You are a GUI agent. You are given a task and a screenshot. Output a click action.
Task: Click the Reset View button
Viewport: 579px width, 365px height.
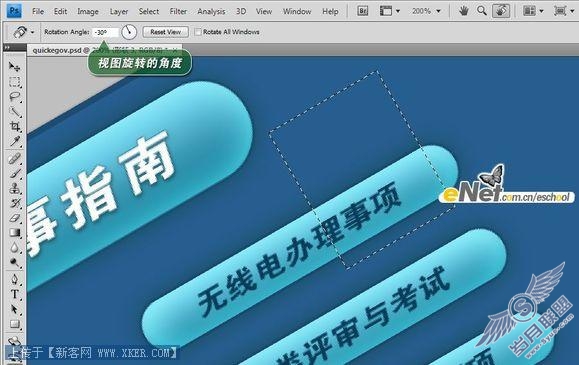(x=165, y=32)
